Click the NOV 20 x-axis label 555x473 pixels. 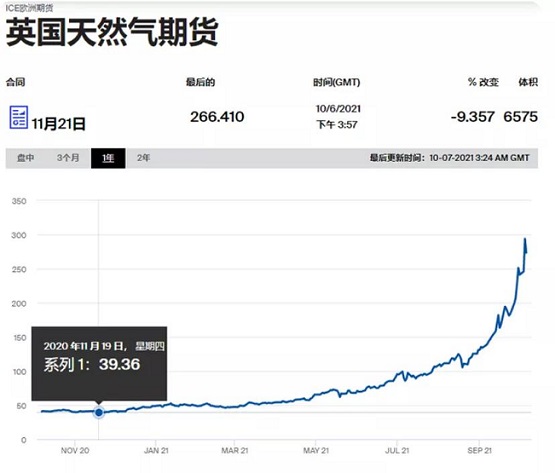click(75, 450)
